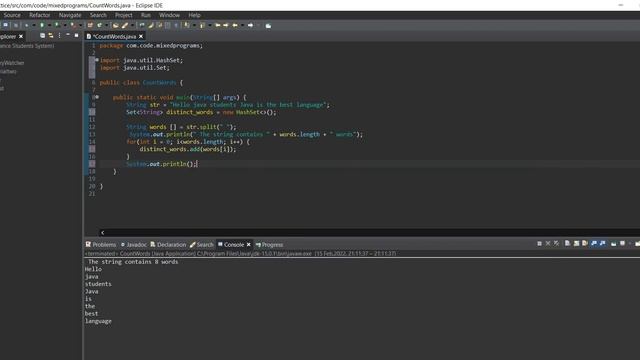
Task: Open the New Java Class dropdown arrow
Action: (107, 25)
